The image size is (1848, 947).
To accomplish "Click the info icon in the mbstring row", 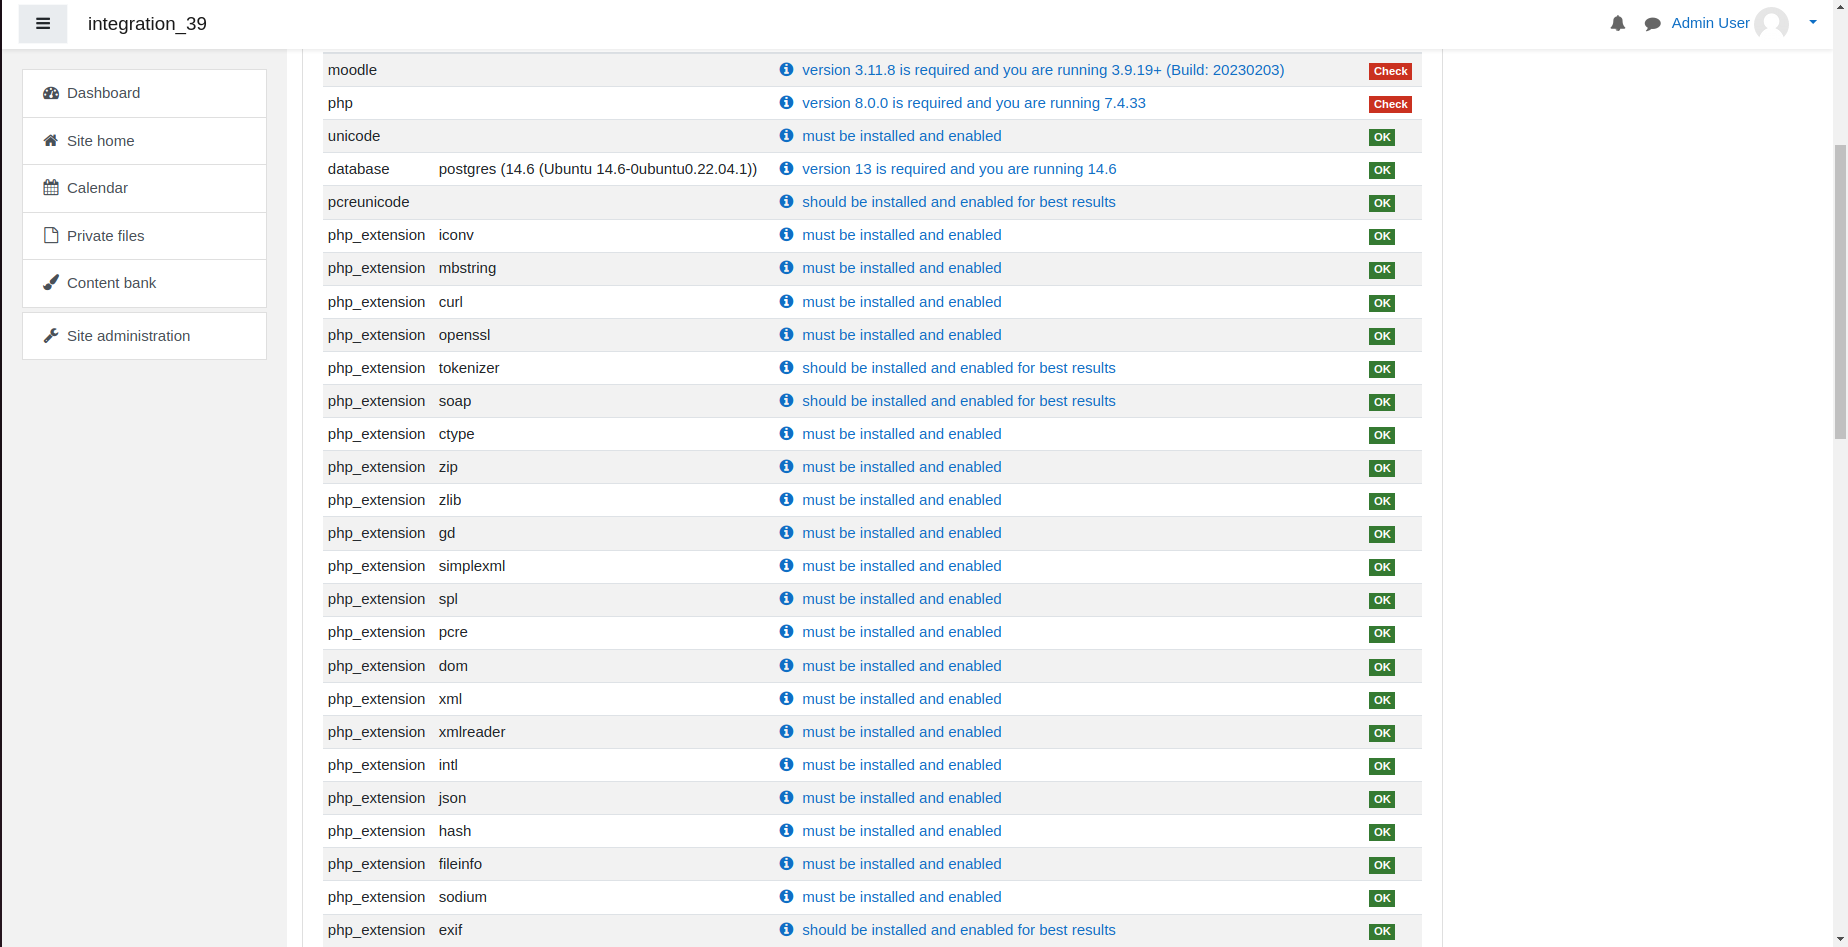I will click(x=786, y=268).
